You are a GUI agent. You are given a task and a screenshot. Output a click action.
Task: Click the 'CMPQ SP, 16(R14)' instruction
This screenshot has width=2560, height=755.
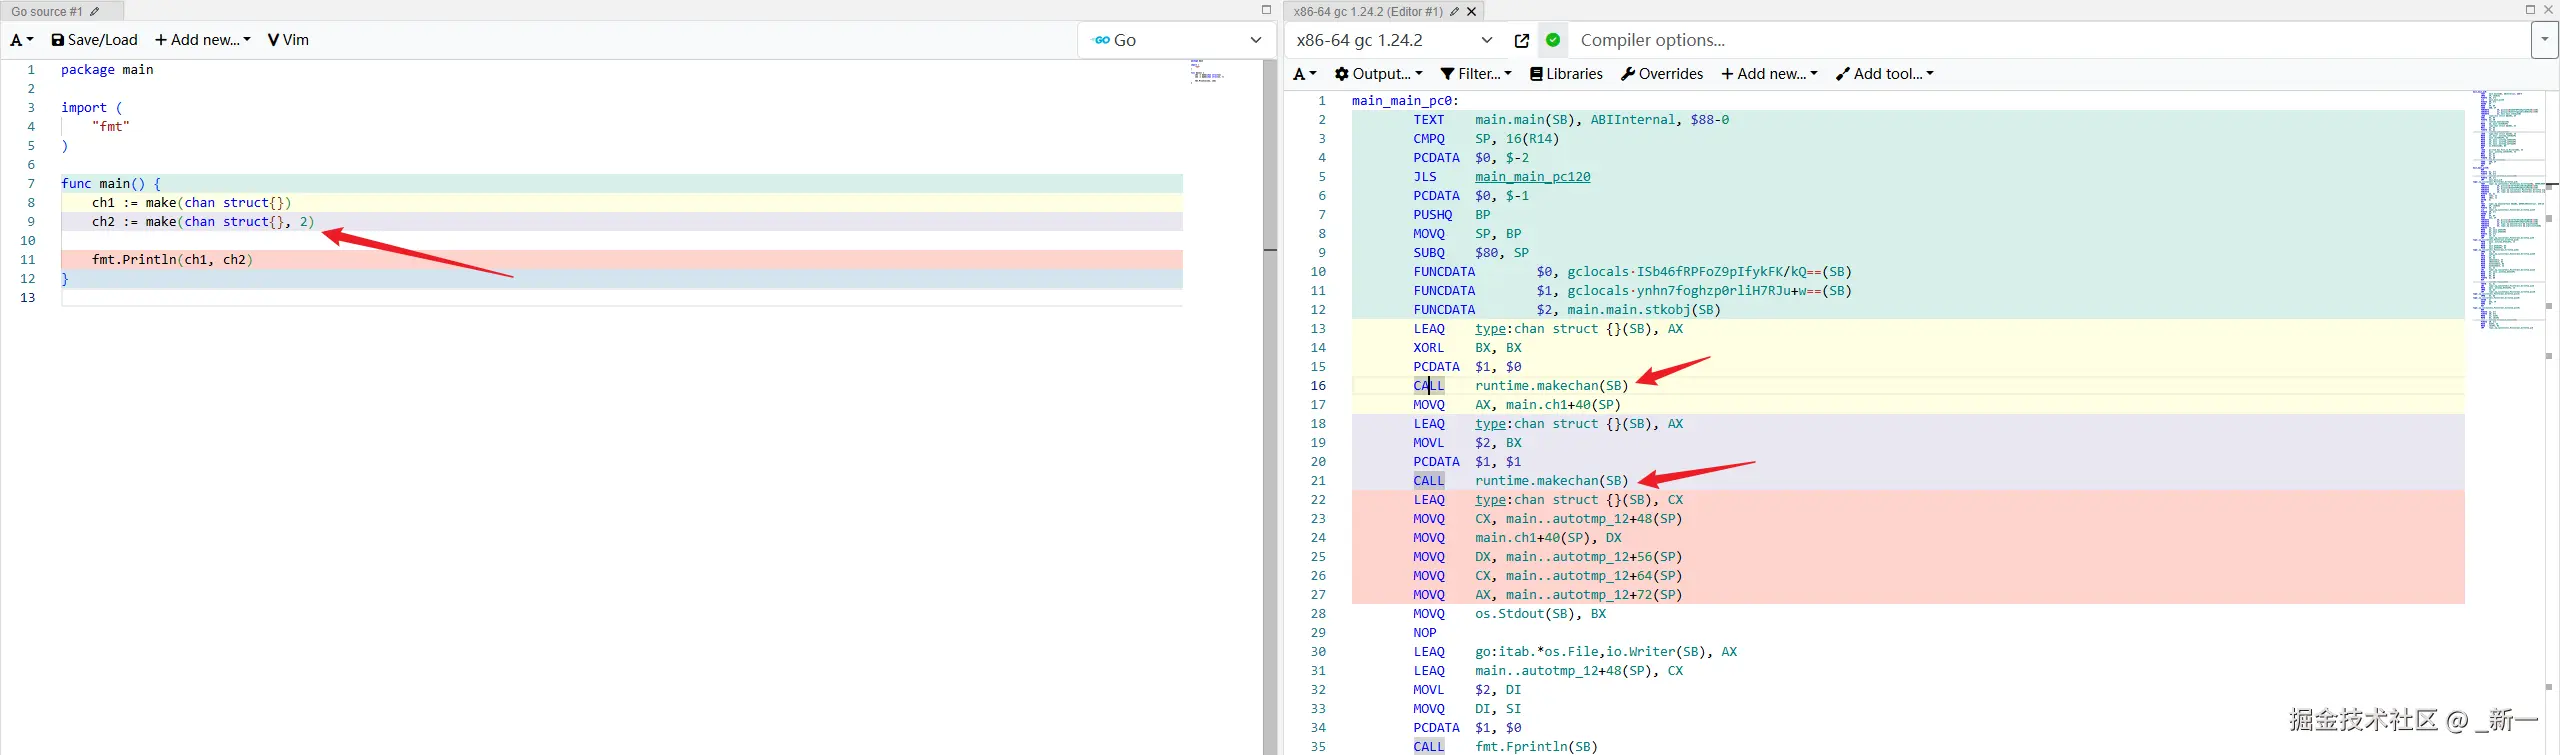point(1486,139)
